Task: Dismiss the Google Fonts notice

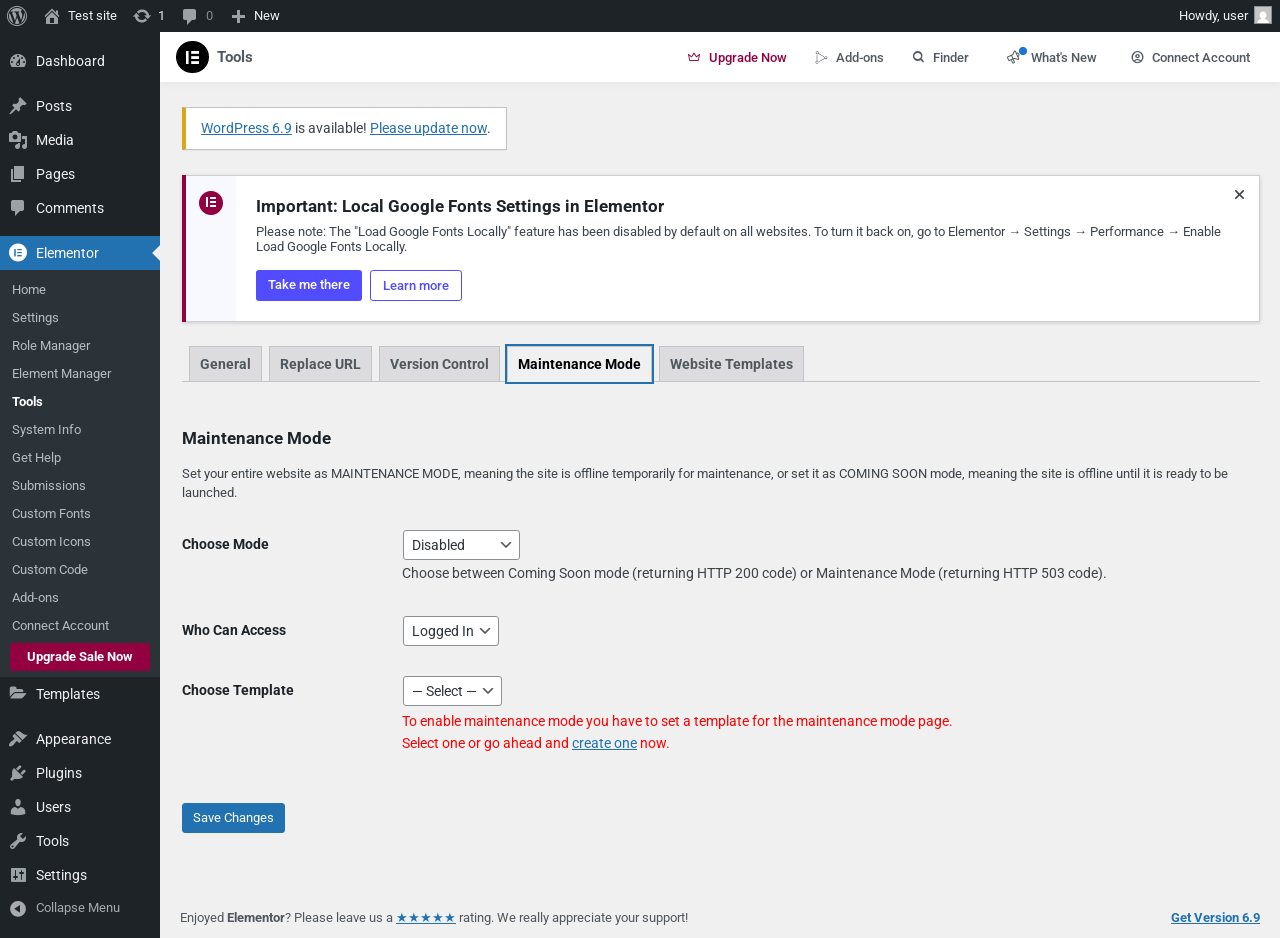Action: pos(1239,195)
